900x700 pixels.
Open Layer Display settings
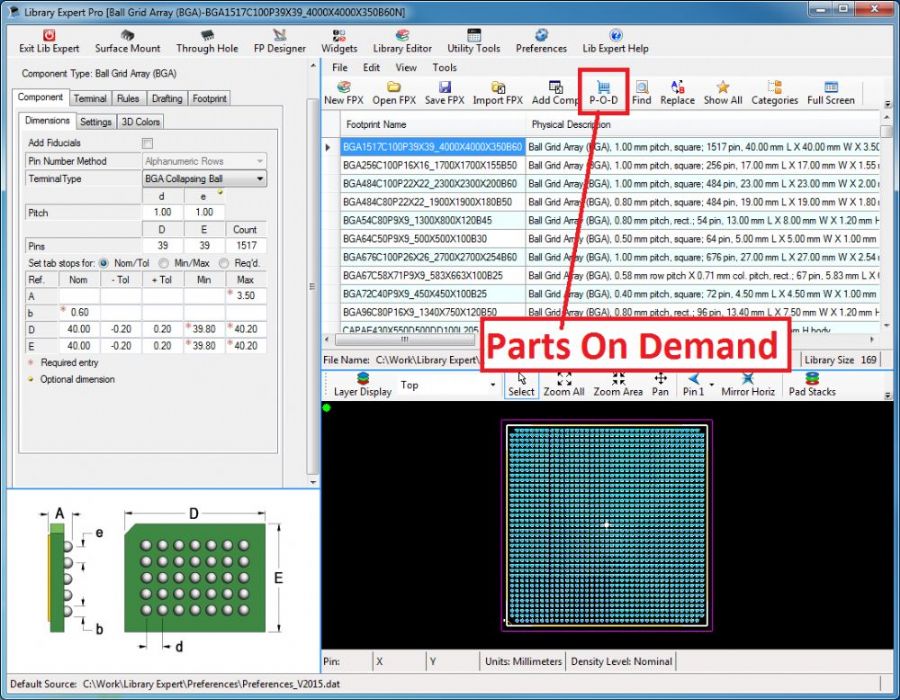point(362,384)
